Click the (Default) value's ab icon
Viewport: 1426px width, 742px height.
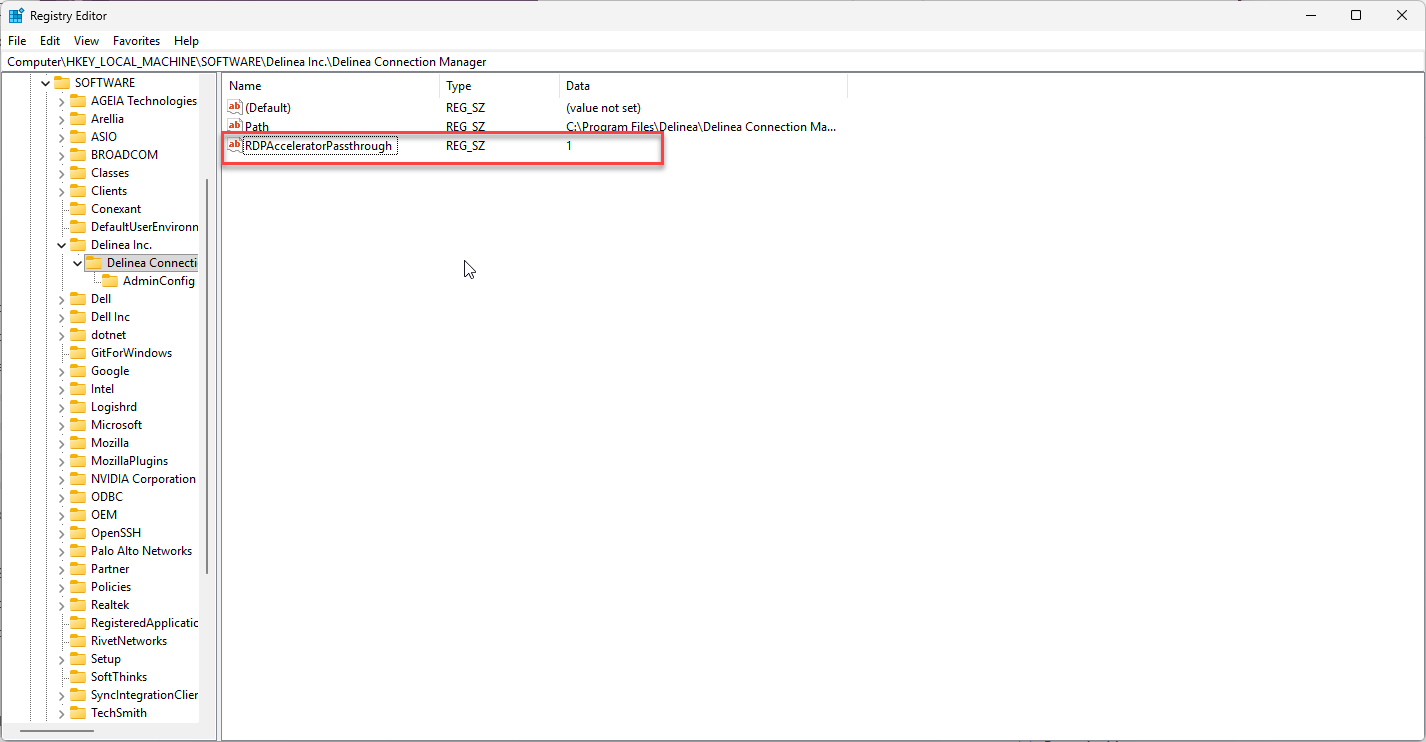click(235, 107)
